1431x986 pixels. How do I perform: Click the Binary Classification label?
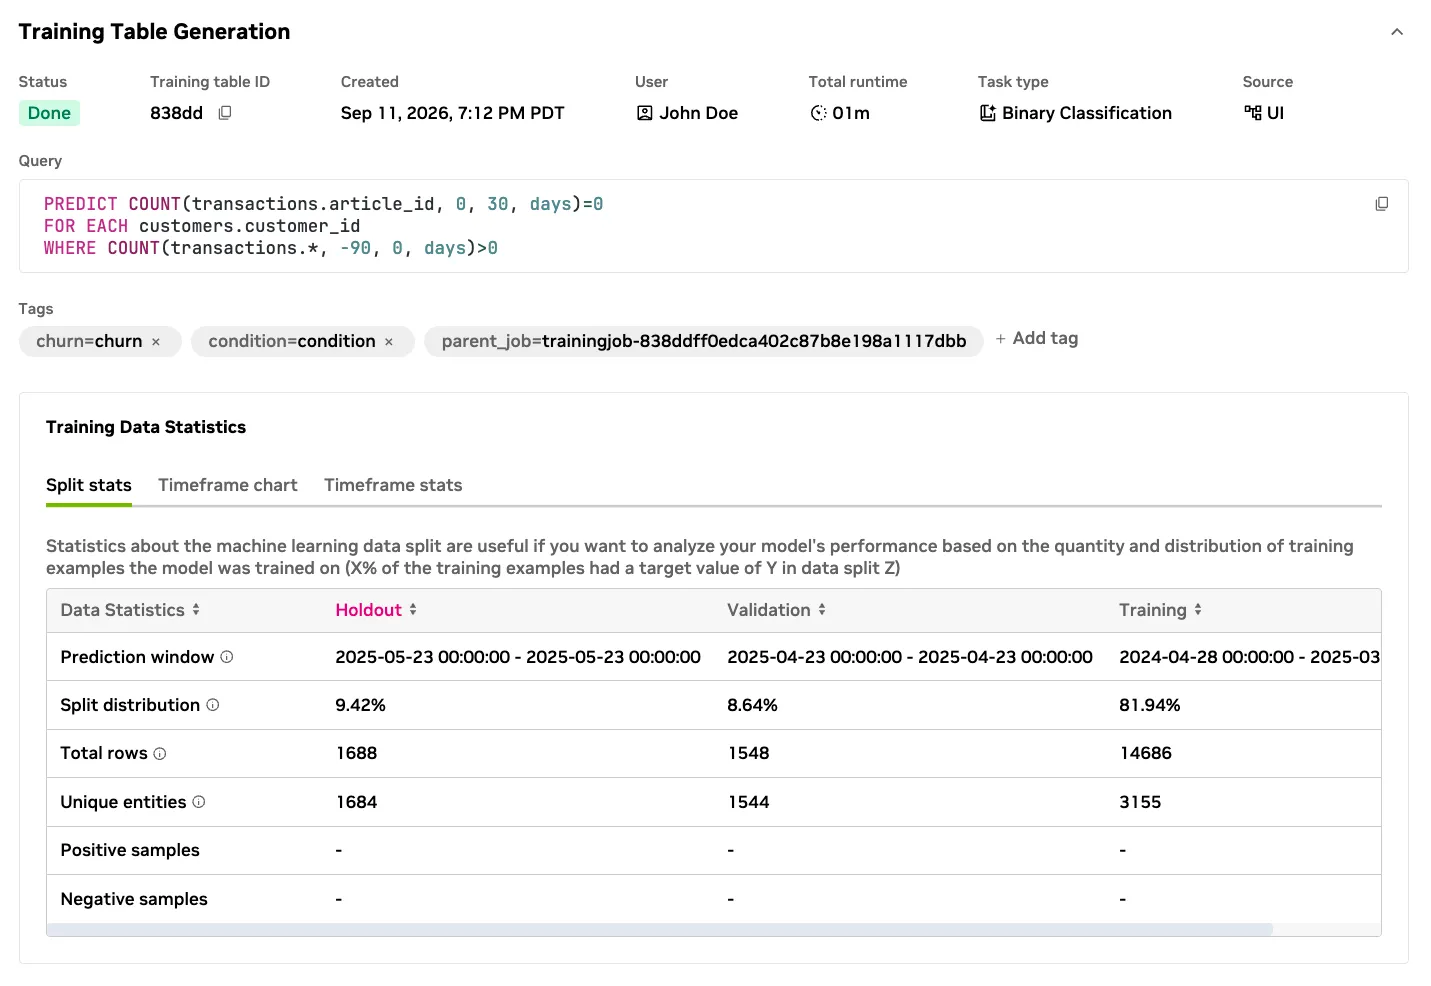click(1087, 113)
